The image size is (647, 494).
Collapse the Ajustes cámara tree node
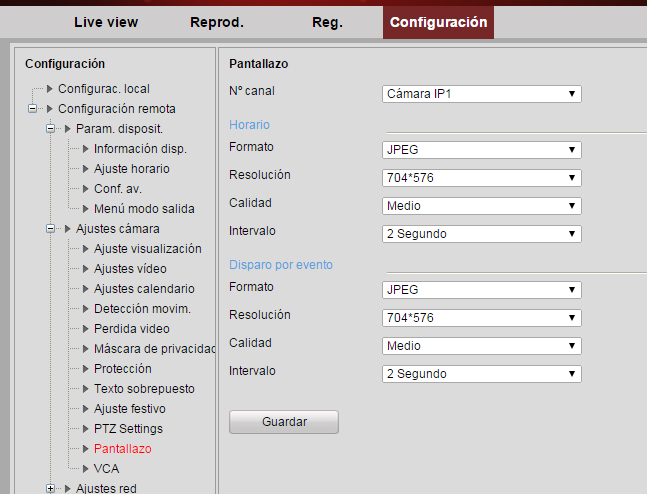(x=51, y=229)
